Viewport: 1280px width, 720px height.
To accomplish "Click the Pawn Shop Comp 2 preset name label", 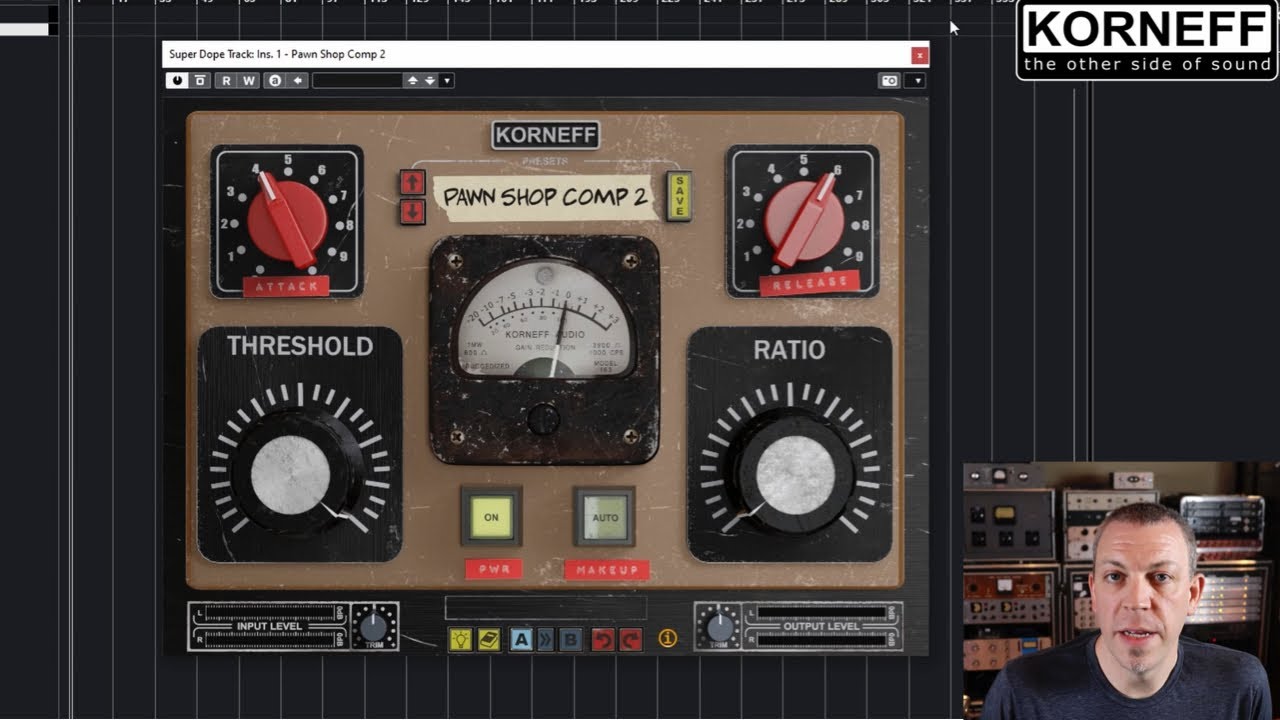I will (x=545, y=196).
